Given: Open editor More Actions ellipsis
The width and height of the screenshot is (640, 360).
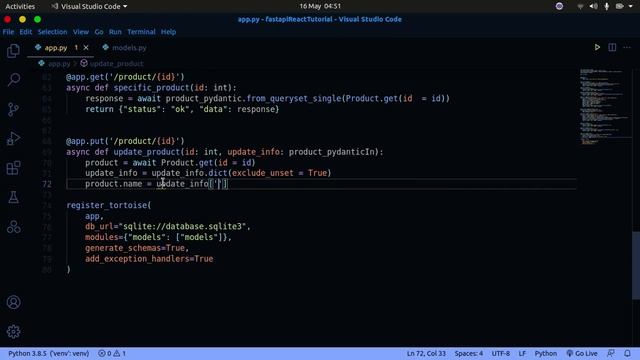Looking at the screenshot, I should pos(627,47).
